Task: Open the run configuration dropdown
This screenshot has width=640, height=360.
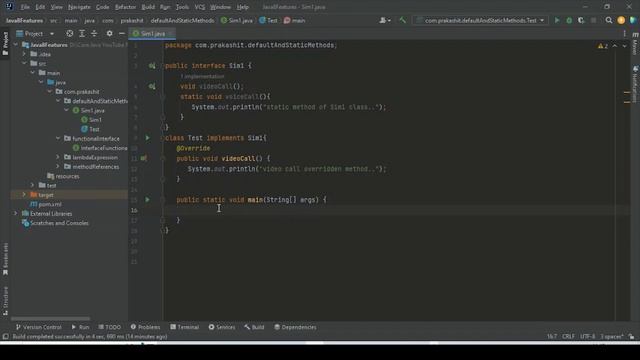Action: pyautogui.click(x=480, y=20)
